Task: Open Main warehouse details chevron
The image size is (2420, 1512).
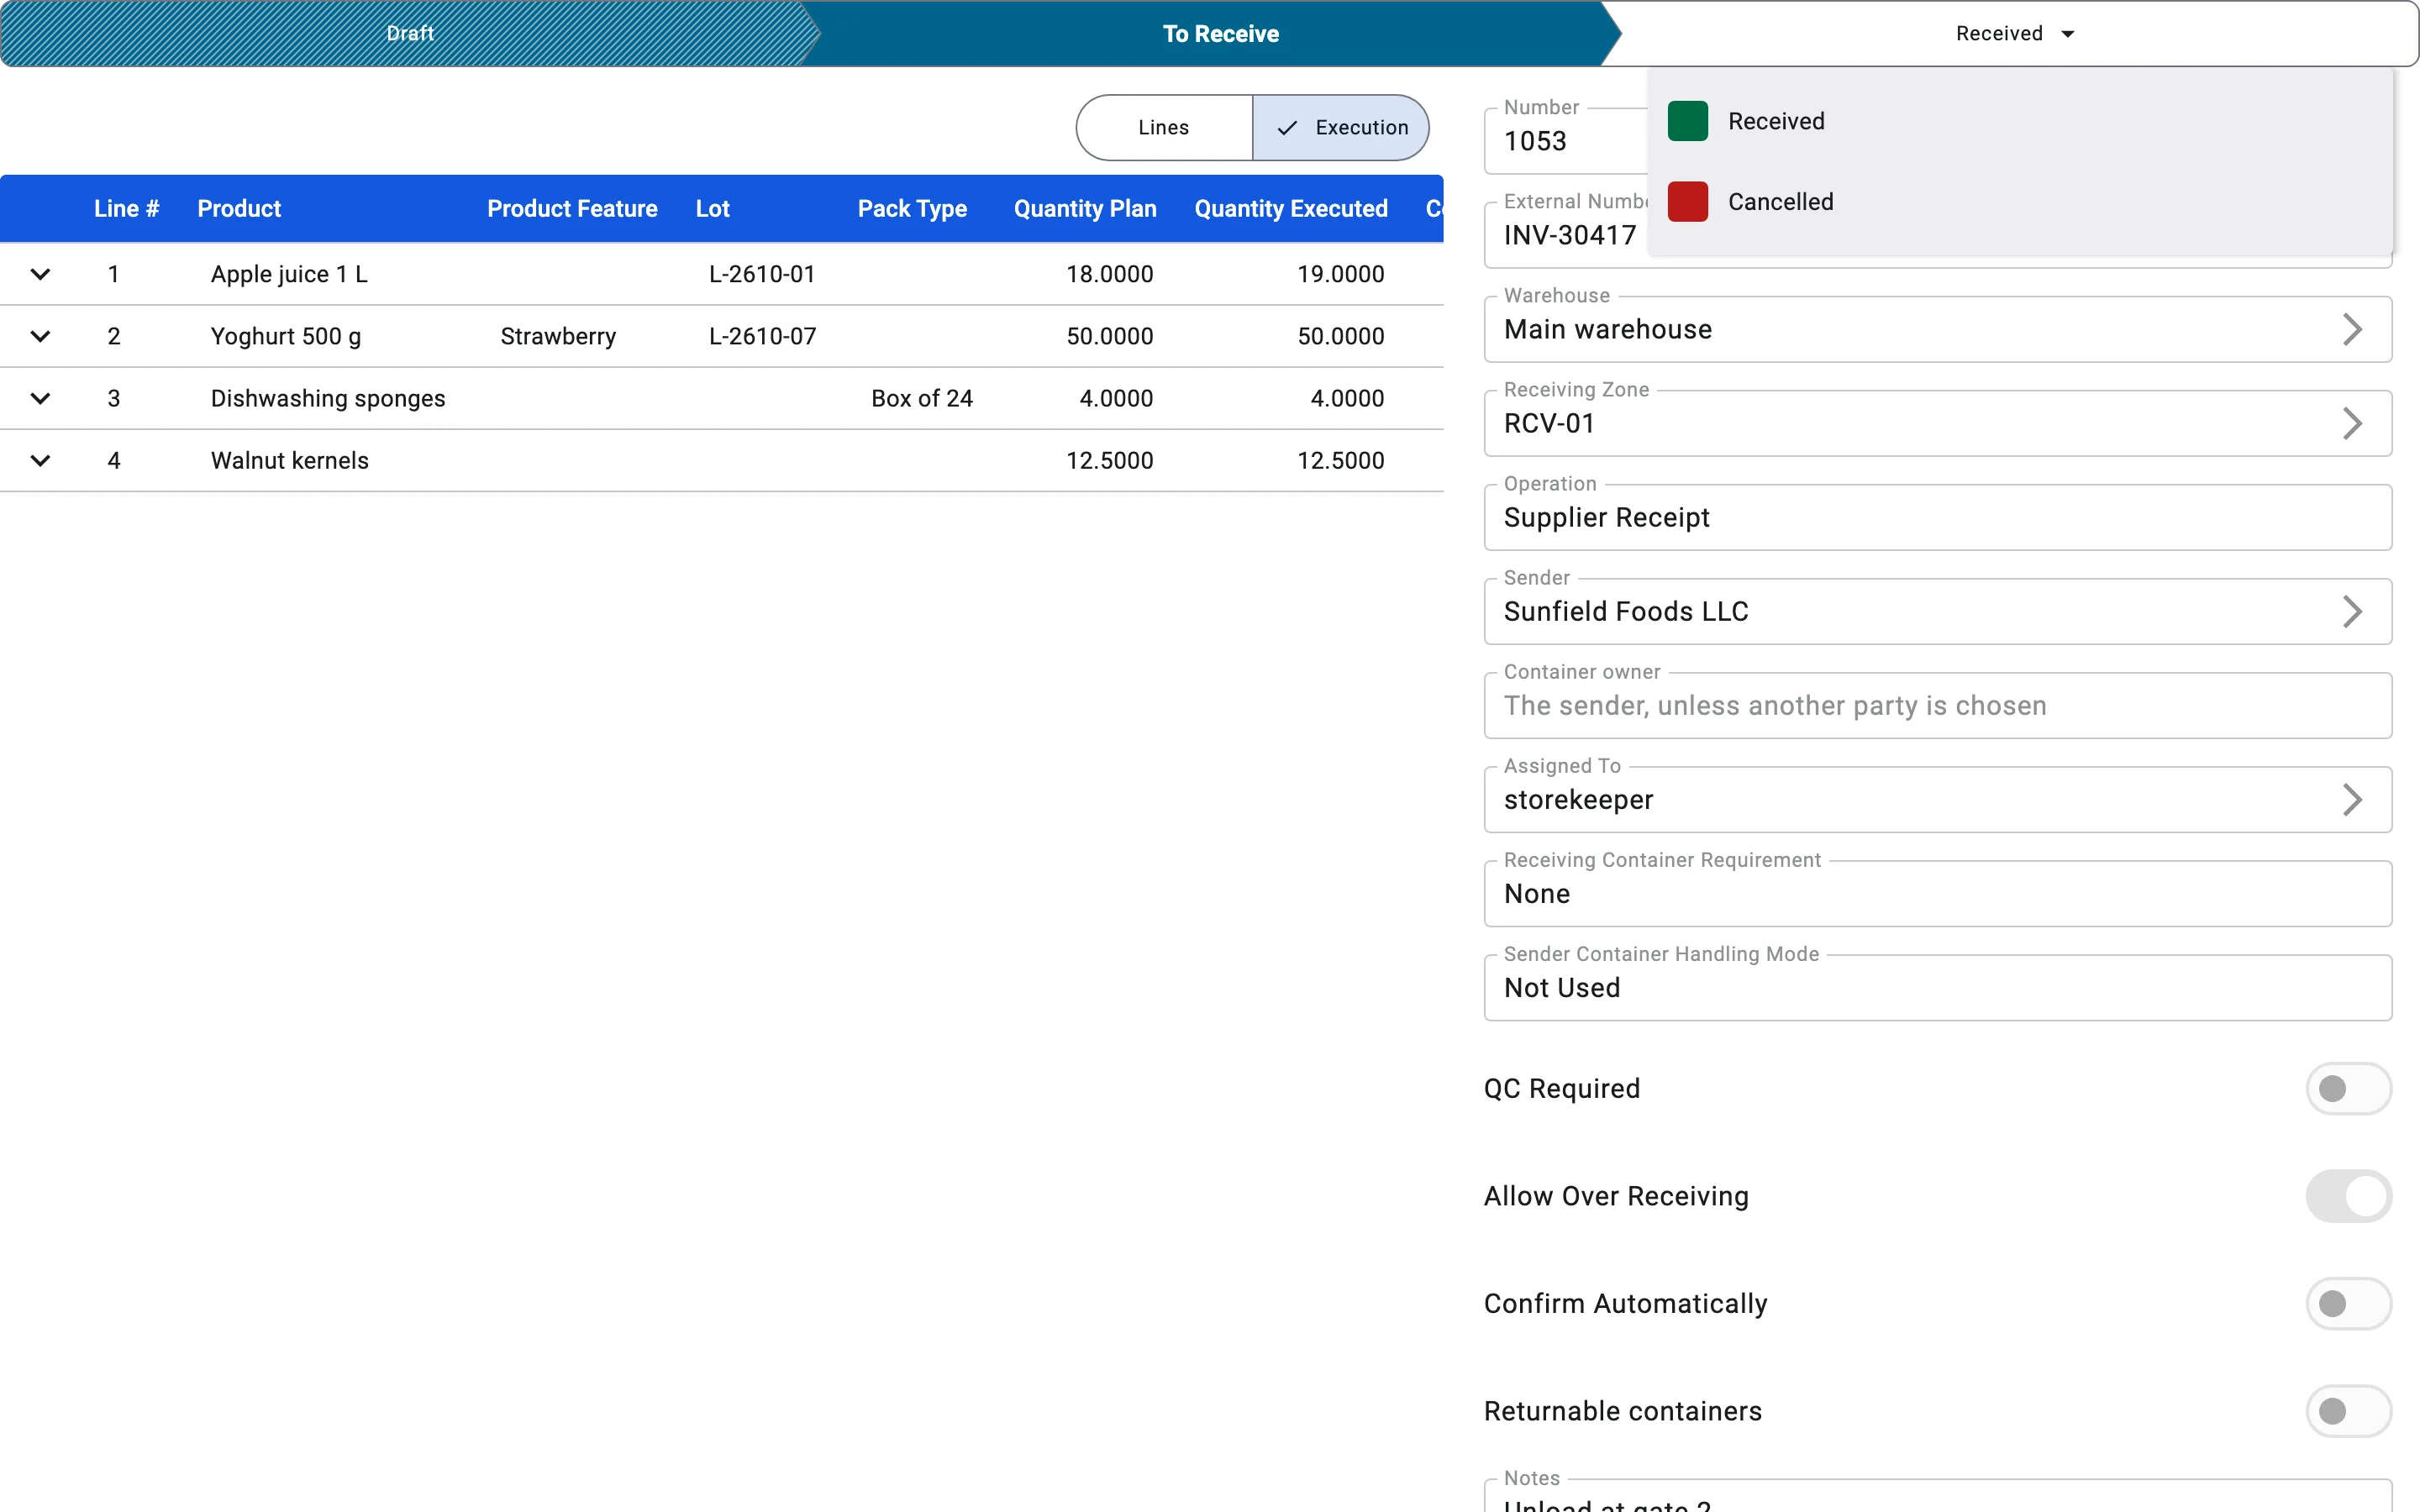Action: [x=2352, y=329]
